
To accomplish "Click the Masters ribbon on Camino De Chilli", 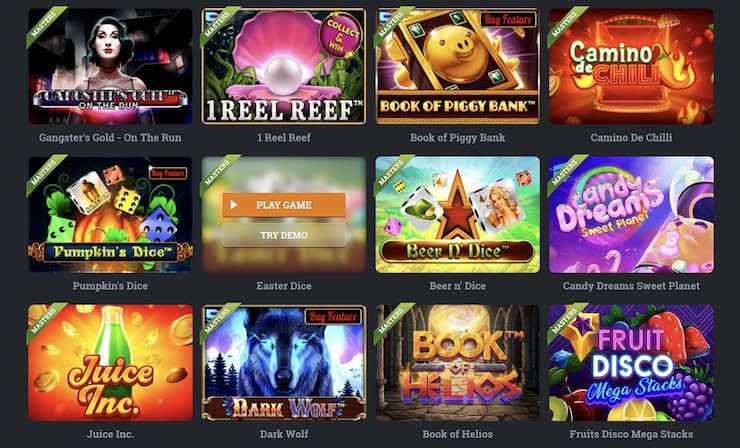I will [x=565, y=23].
